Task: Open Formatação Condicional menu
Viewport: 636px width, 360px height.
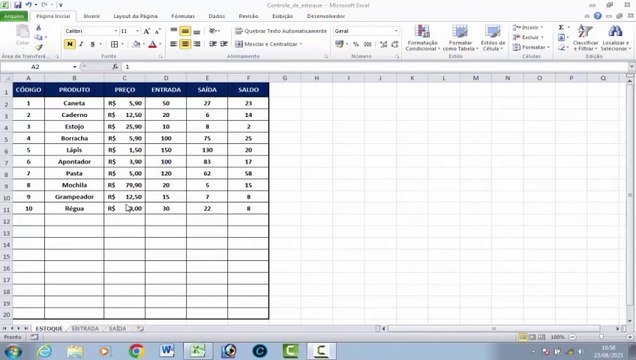Action: (x=422, y=38)
